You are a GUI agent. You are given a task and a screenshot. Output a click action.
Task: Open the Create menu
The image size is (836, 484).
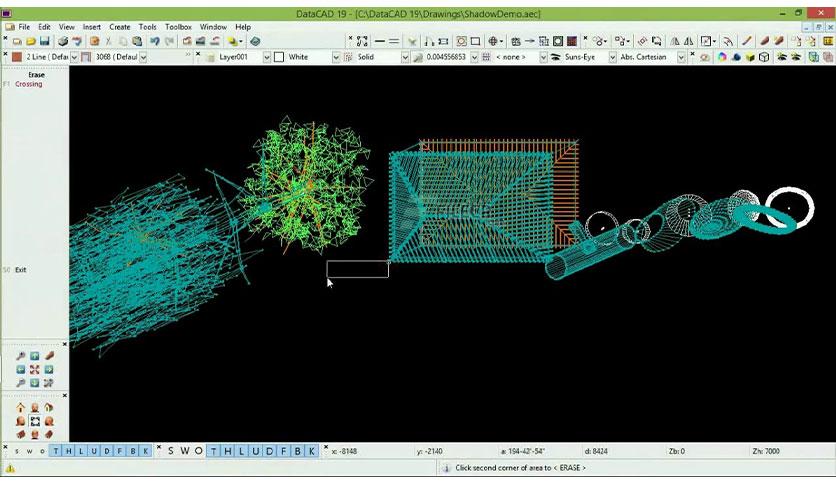coord(119,27)
